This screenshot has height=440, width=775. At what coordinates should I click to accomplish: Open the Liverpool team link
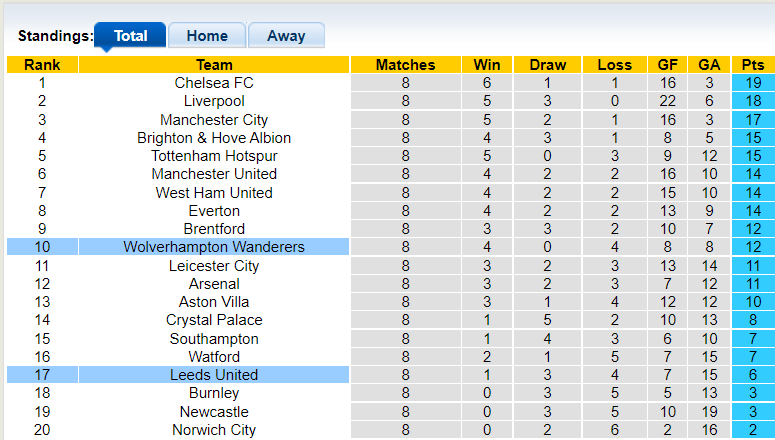coord(214,101)
